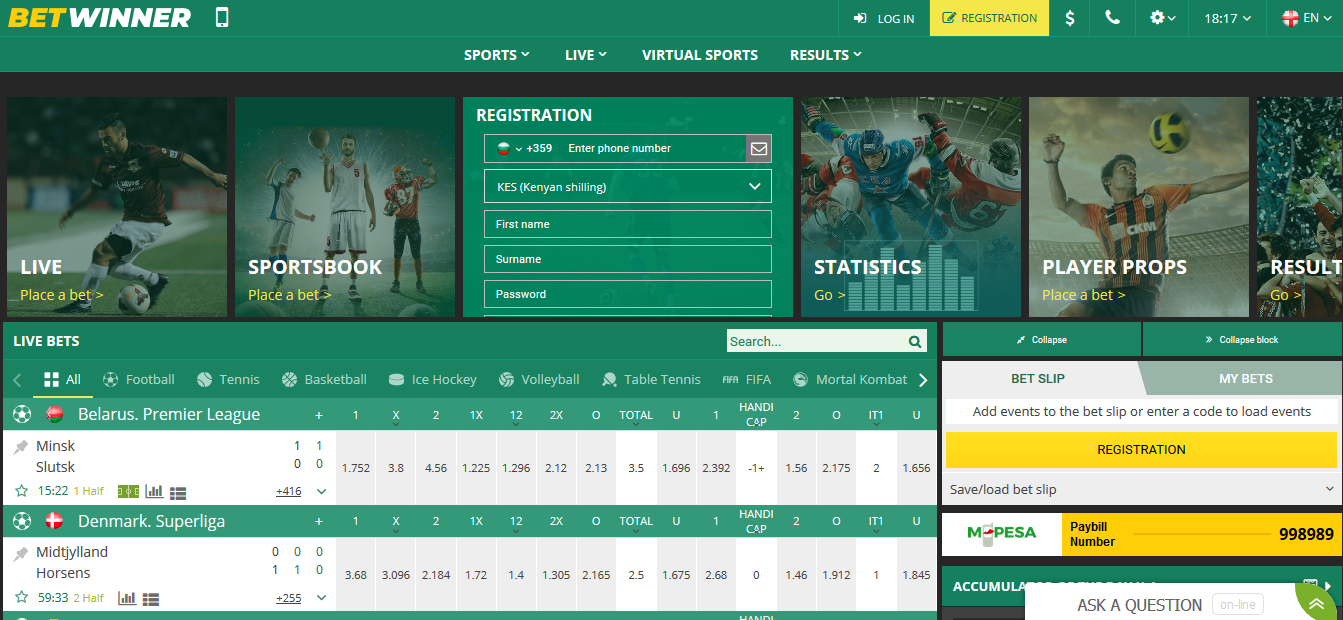The image size is (1343, 620).
Task: Open list view icon for Minsk match
Action: [178, 492]
